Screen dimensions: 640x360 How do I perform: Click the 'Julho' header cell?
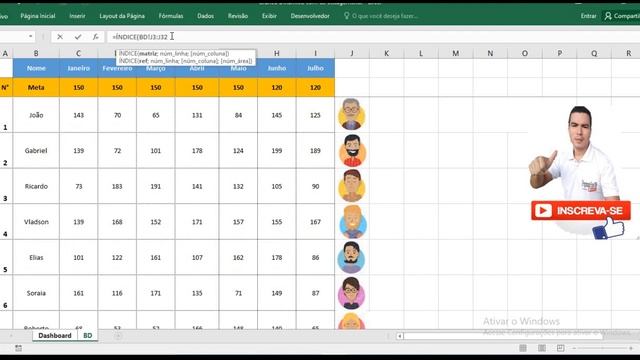coord(315,68)
